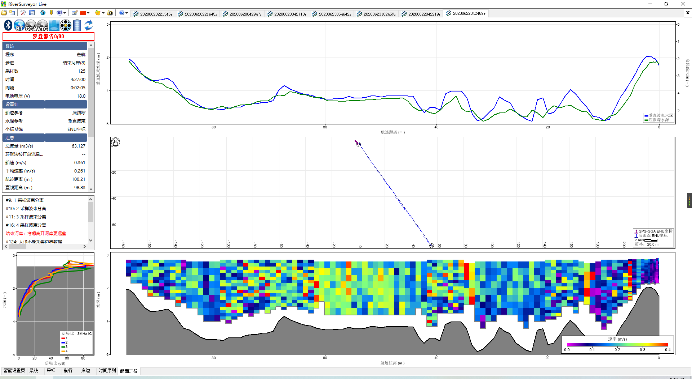Select the fourth data file tab
The width and height of the screenshot is (692, 379).
(x=287, y=14)
